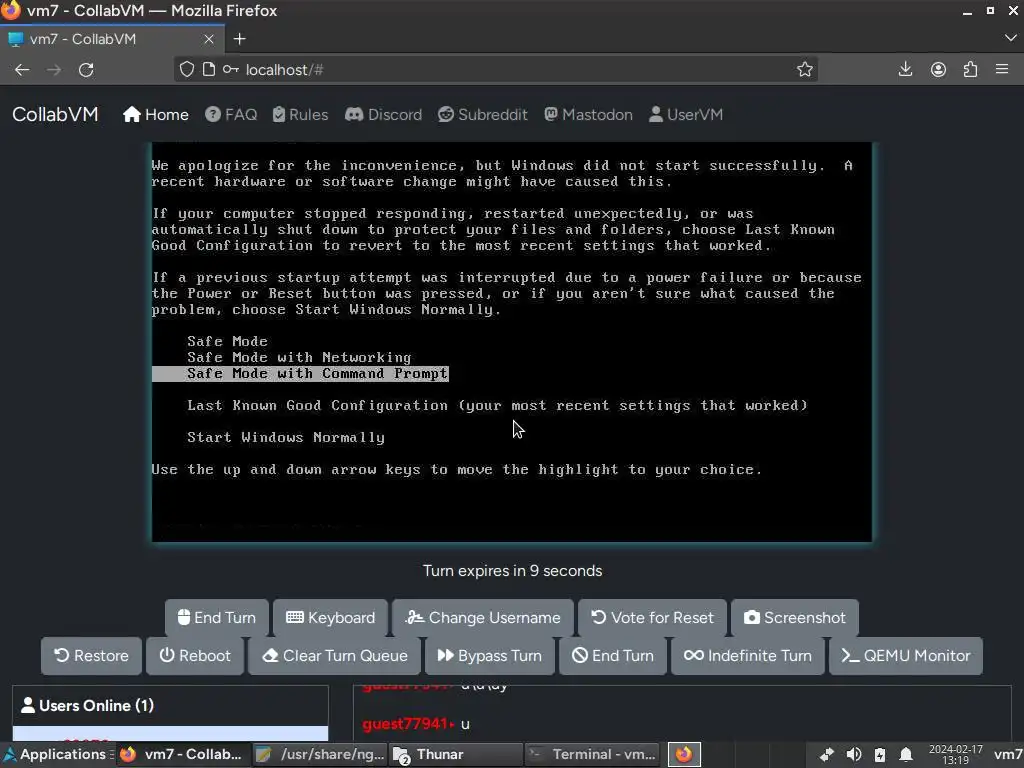The width and height of the screenshot is (1024, 768).
Task: Click the Indefinite Turn button
Action: (748, 656)
